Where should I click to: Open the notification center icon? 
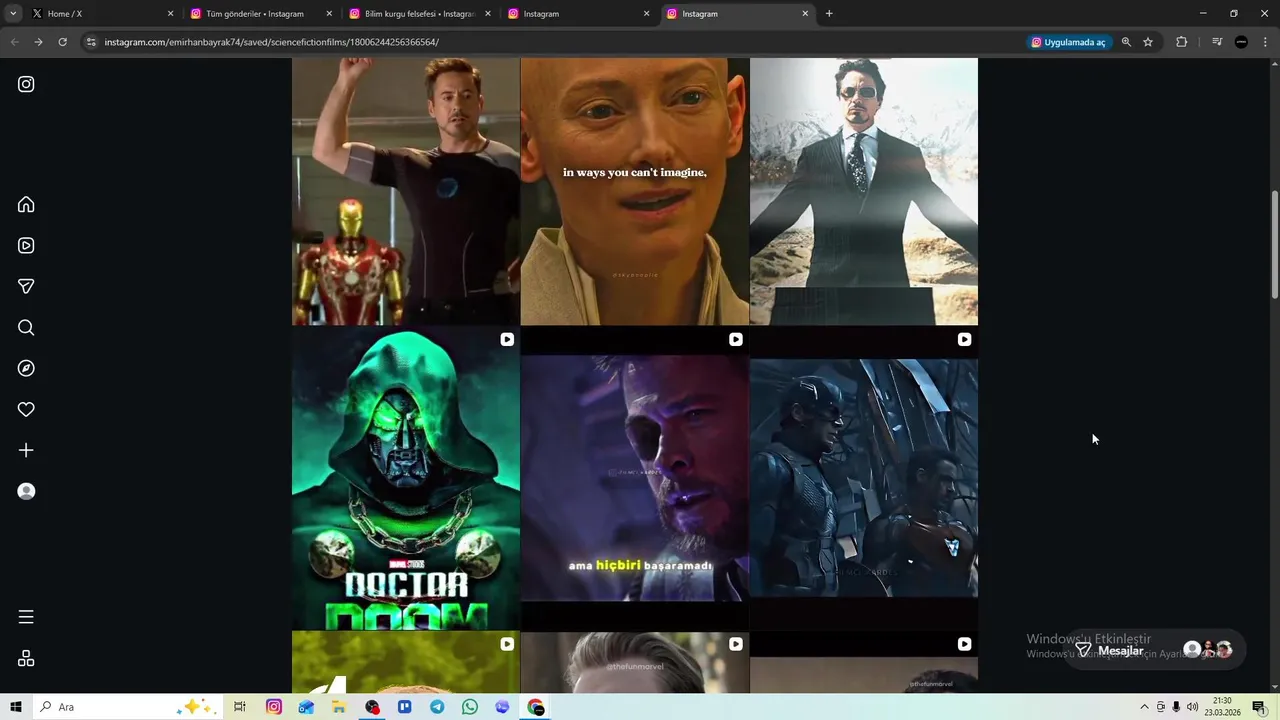coord(1259,707)
